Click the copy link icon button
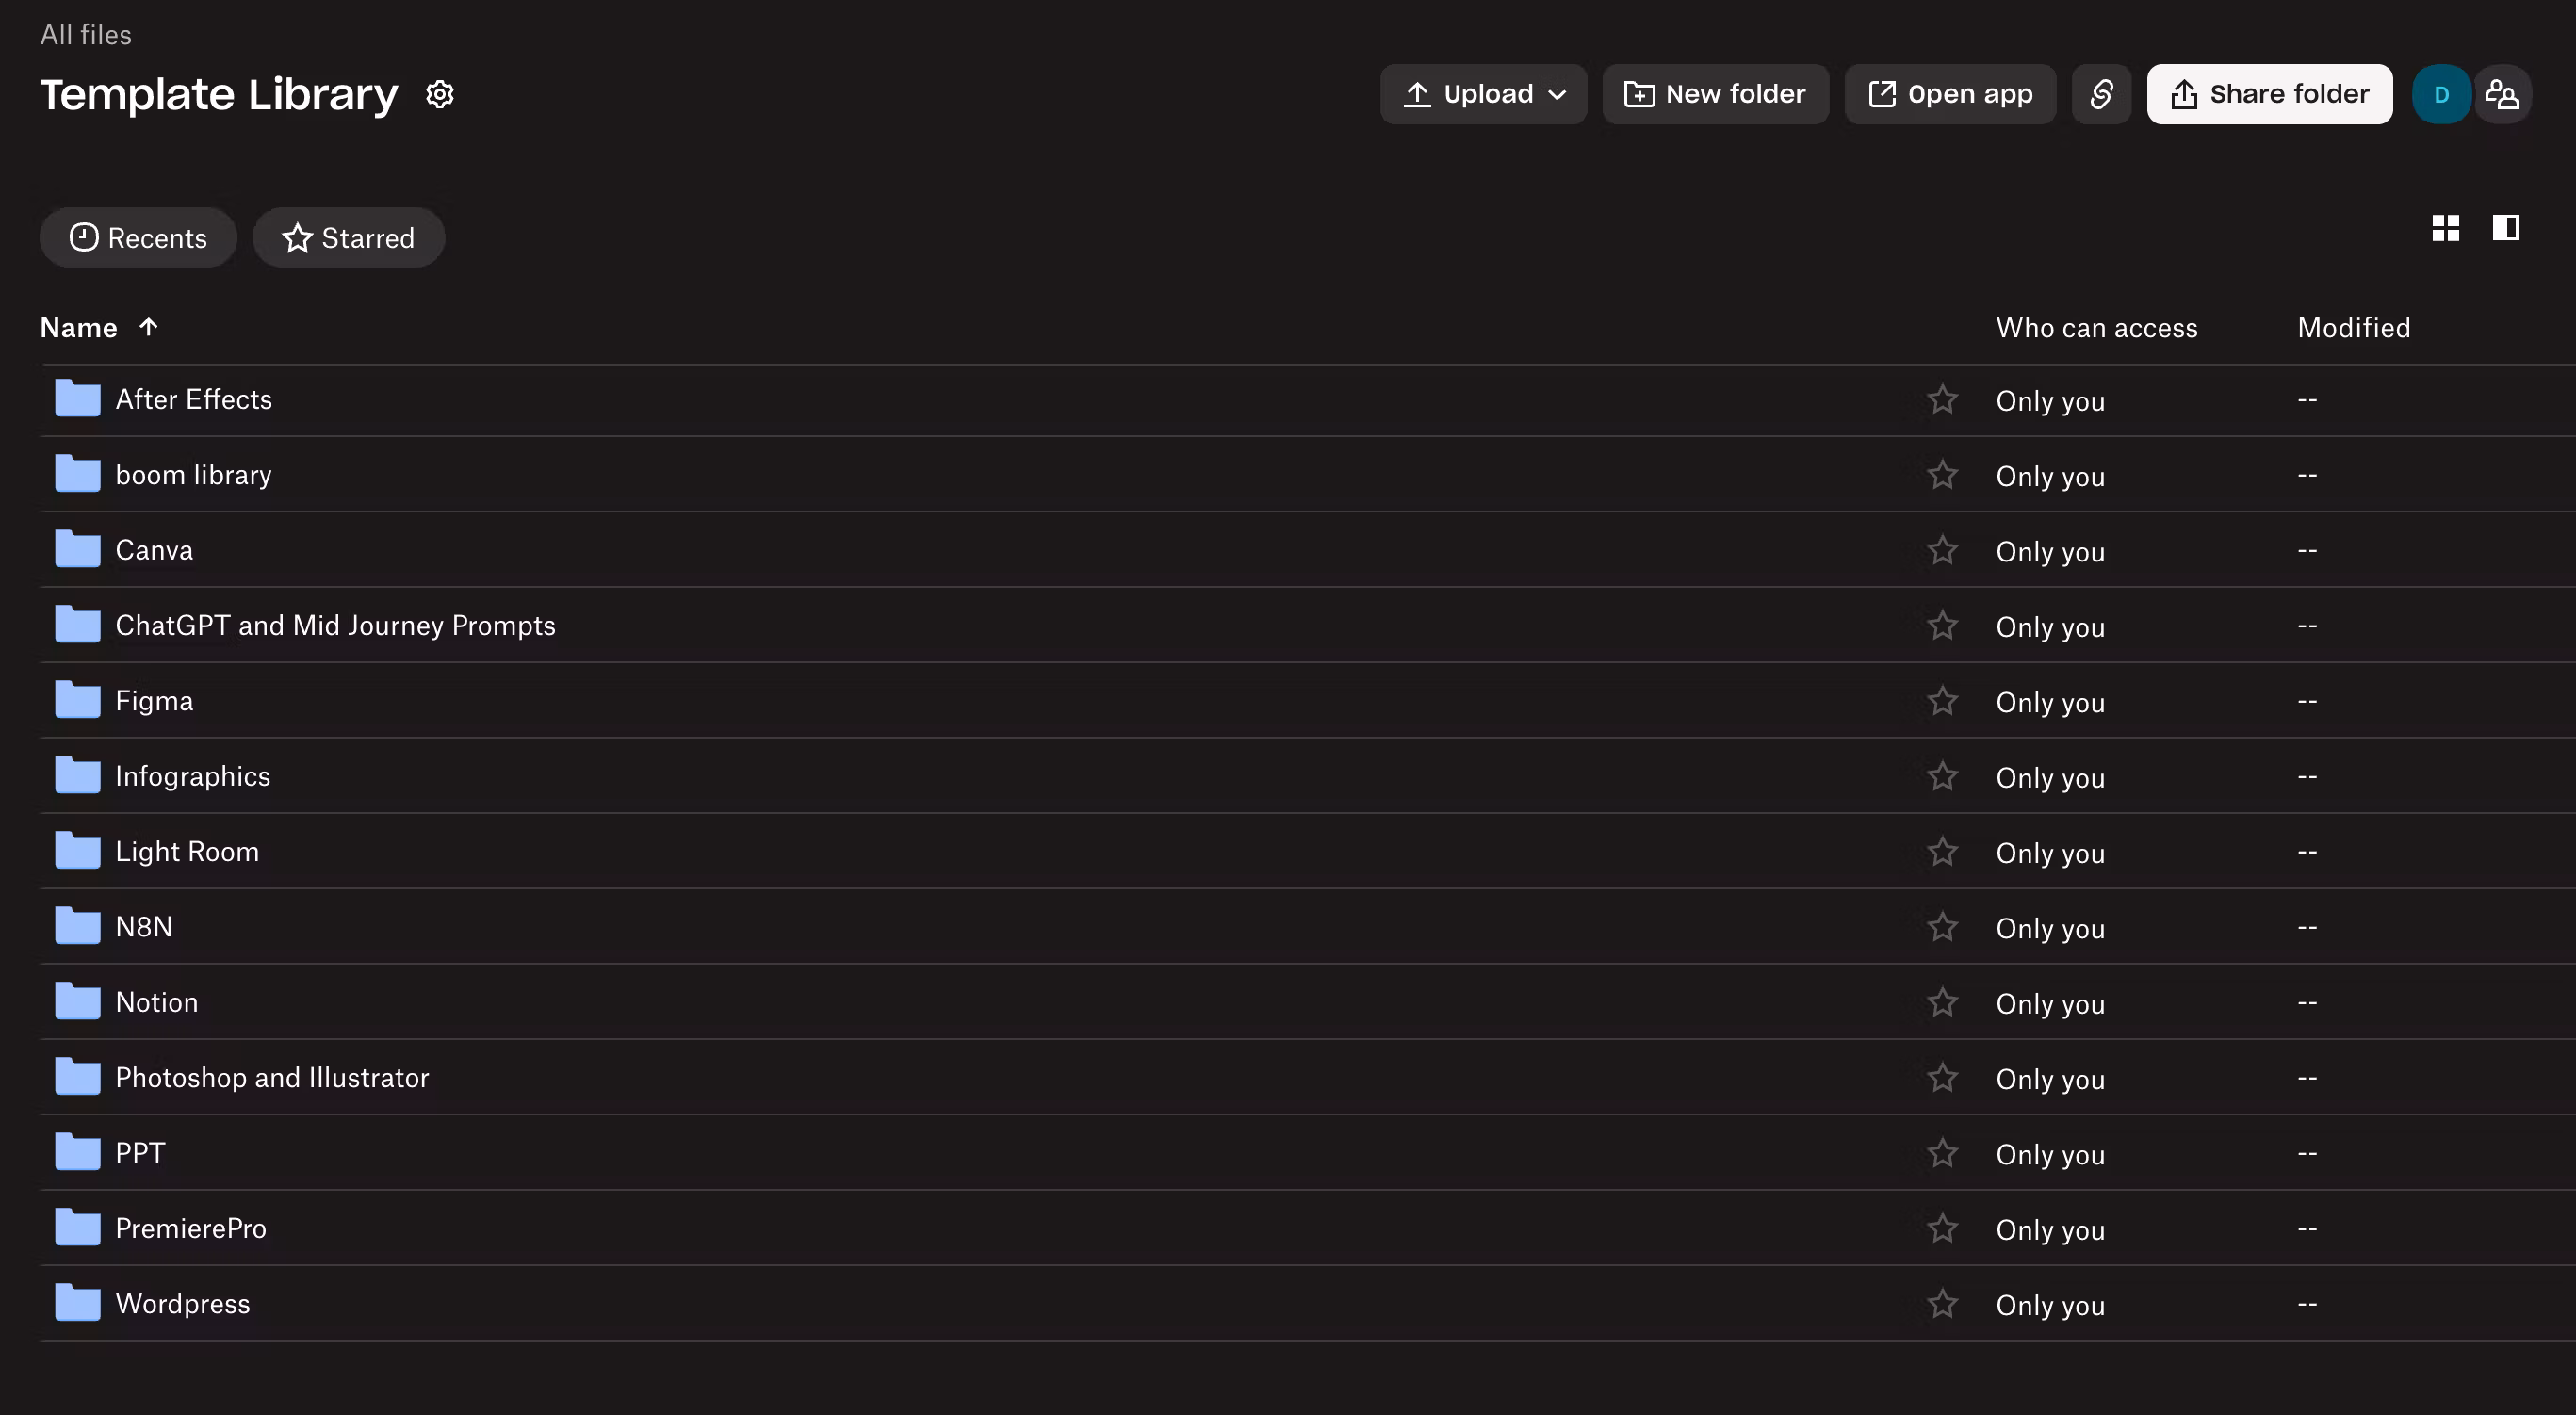 2101,94
